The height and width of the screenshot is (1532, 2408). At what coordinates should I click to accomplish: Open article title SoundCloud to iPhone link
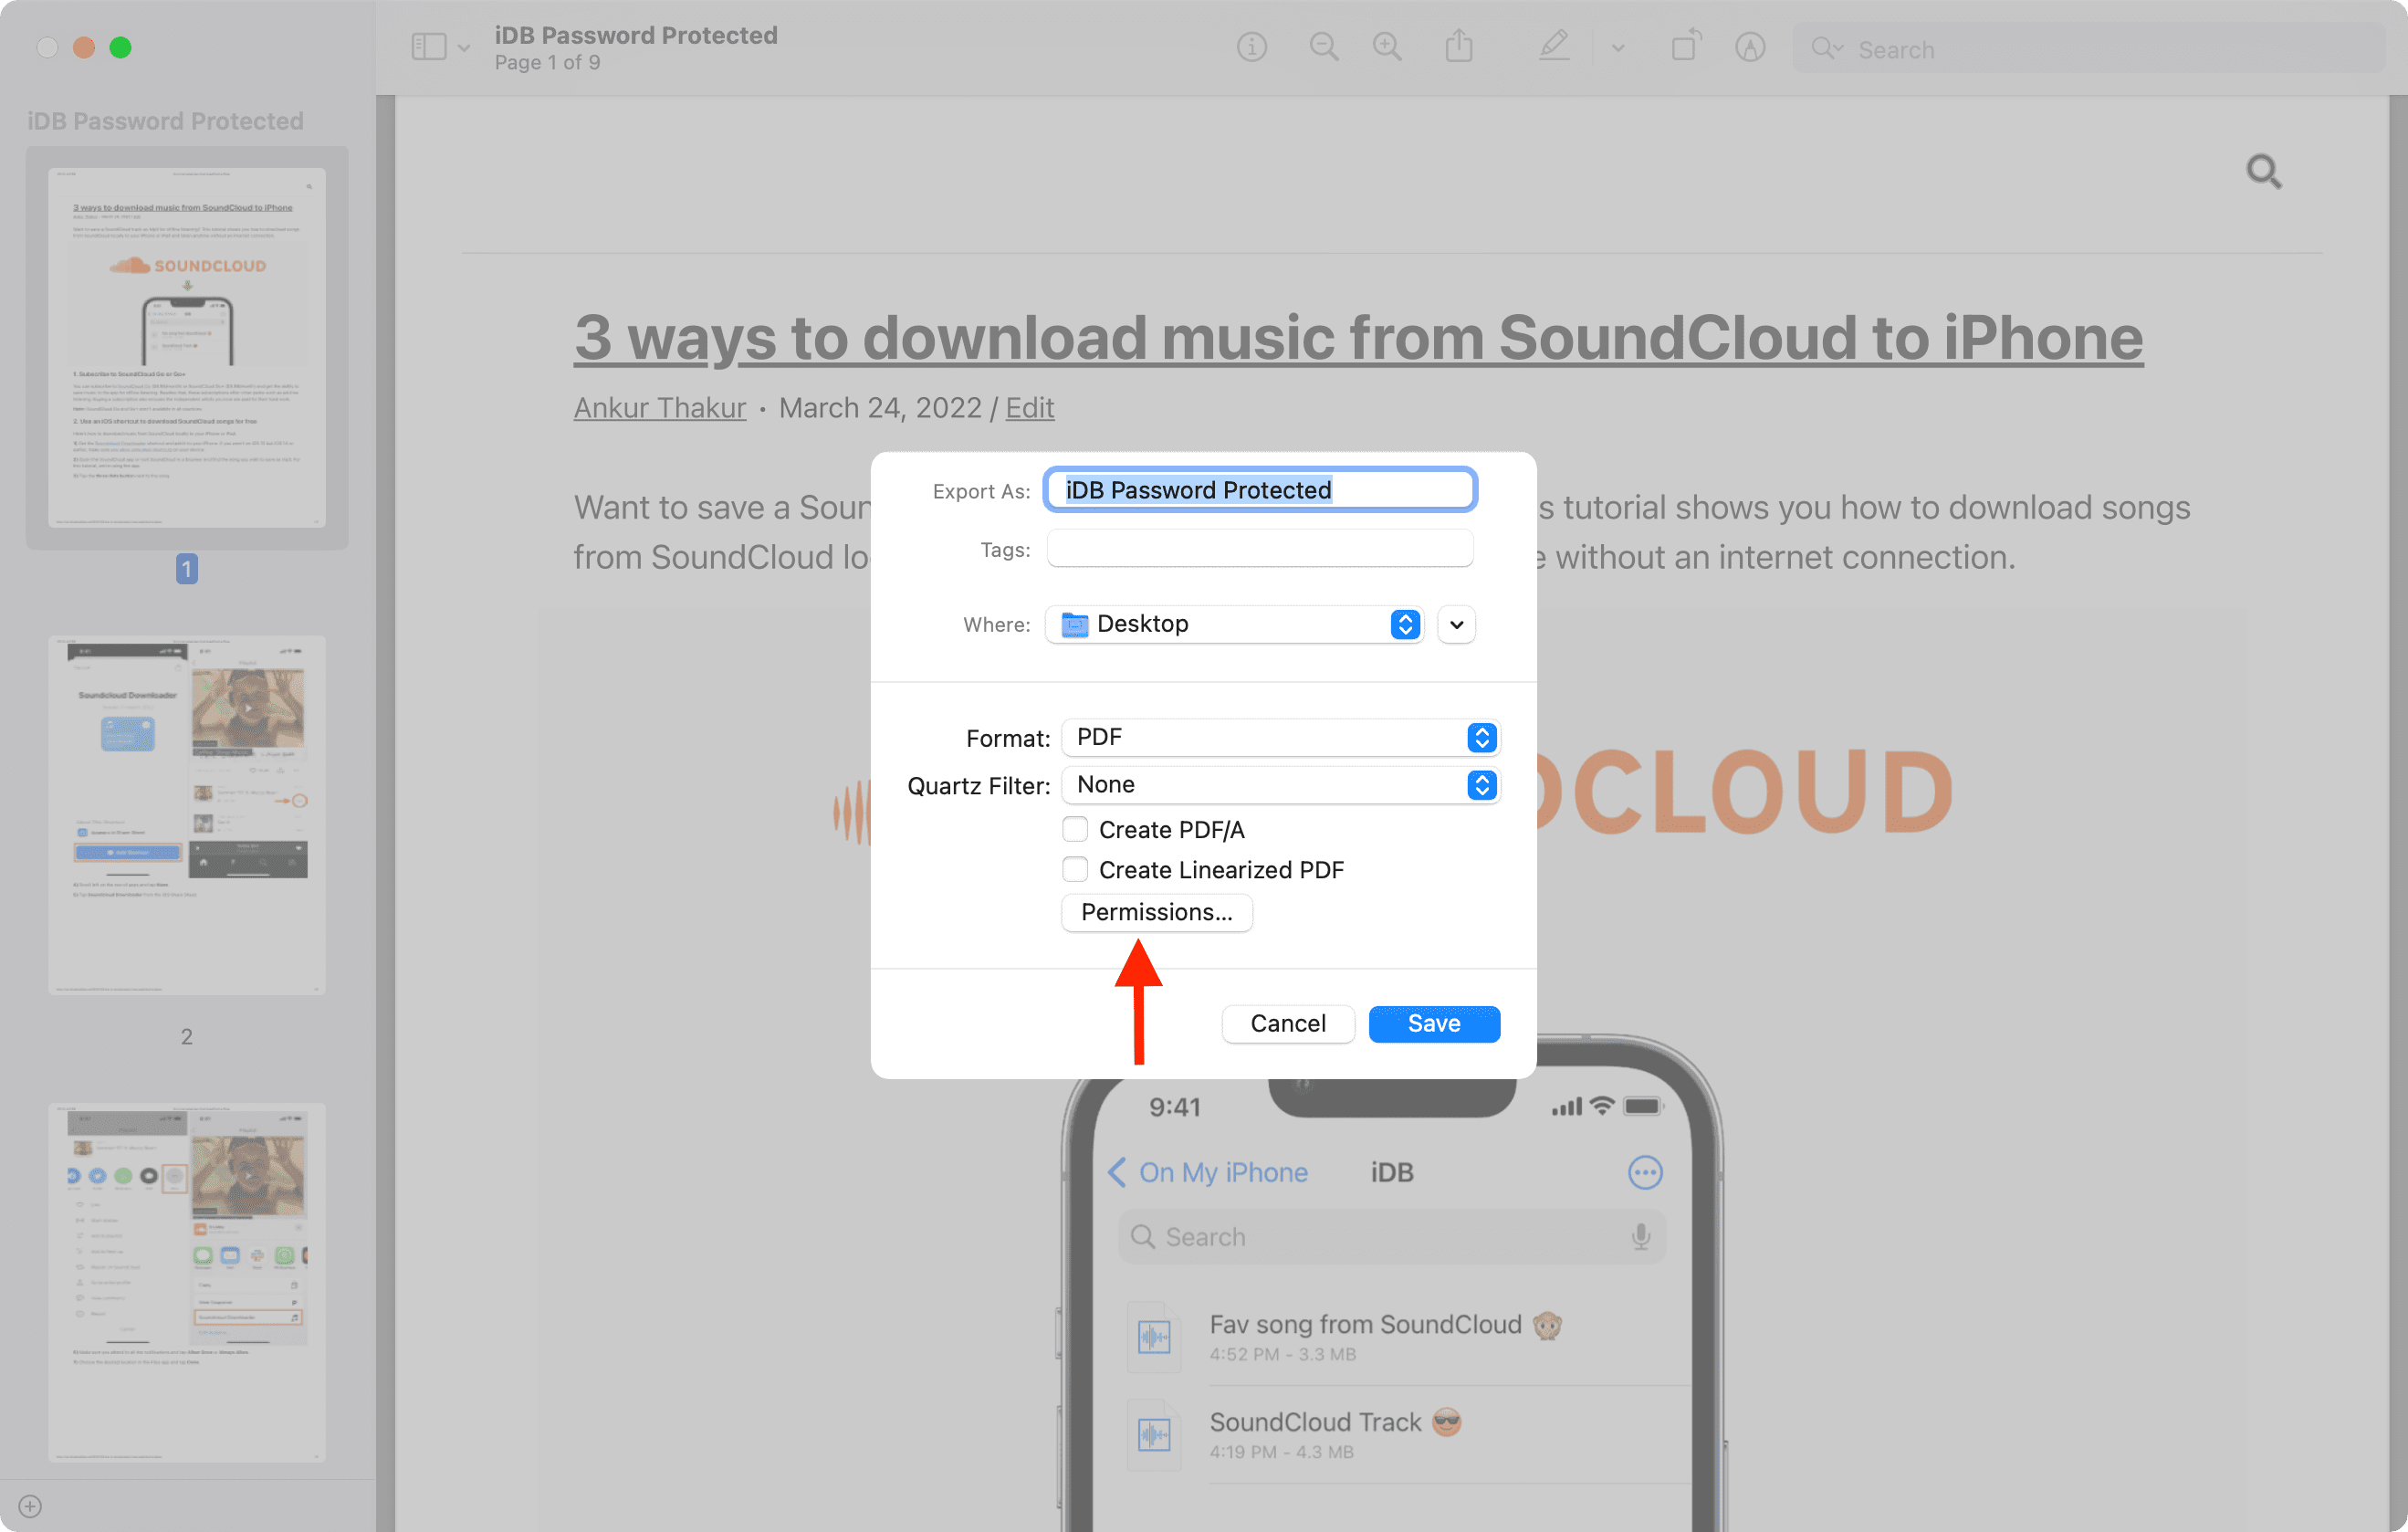tap(1358, 337)
